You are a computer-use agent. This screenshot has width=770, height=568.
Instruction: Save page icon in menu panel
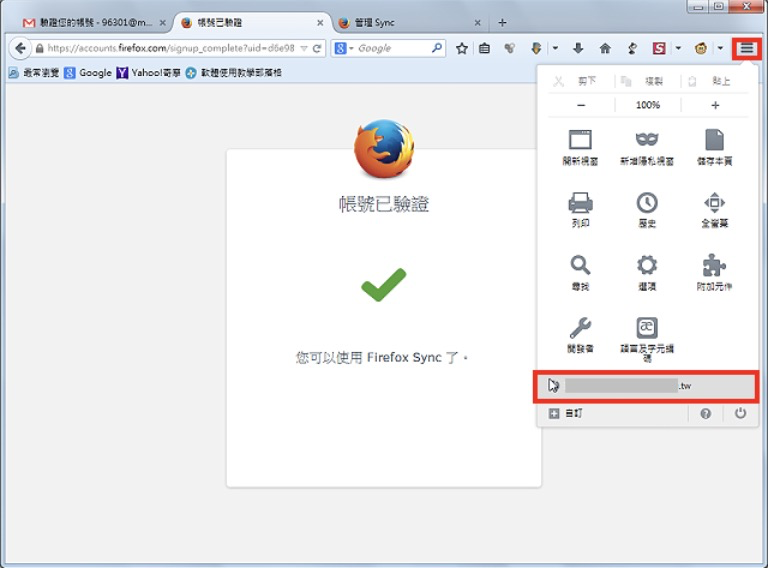[715, 147]
